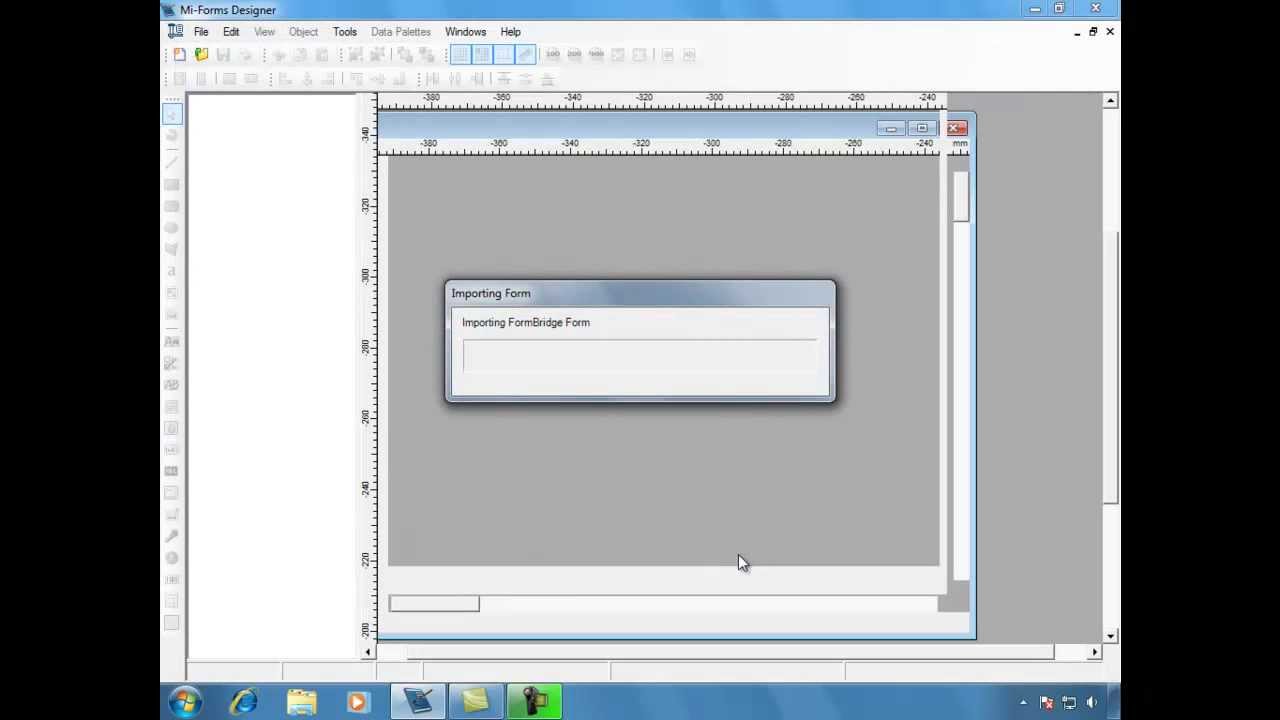Viewport: 1280px width, 720px height.
Task: Select the Line drawing tool
Action: 172,162
